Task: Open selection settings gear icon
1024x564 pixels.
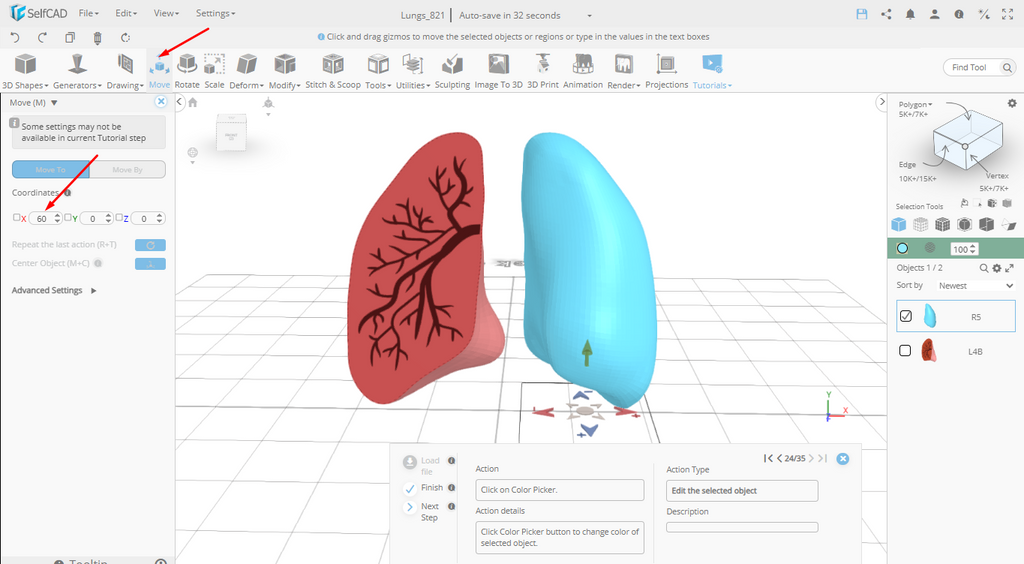Action: (1012, 103)
